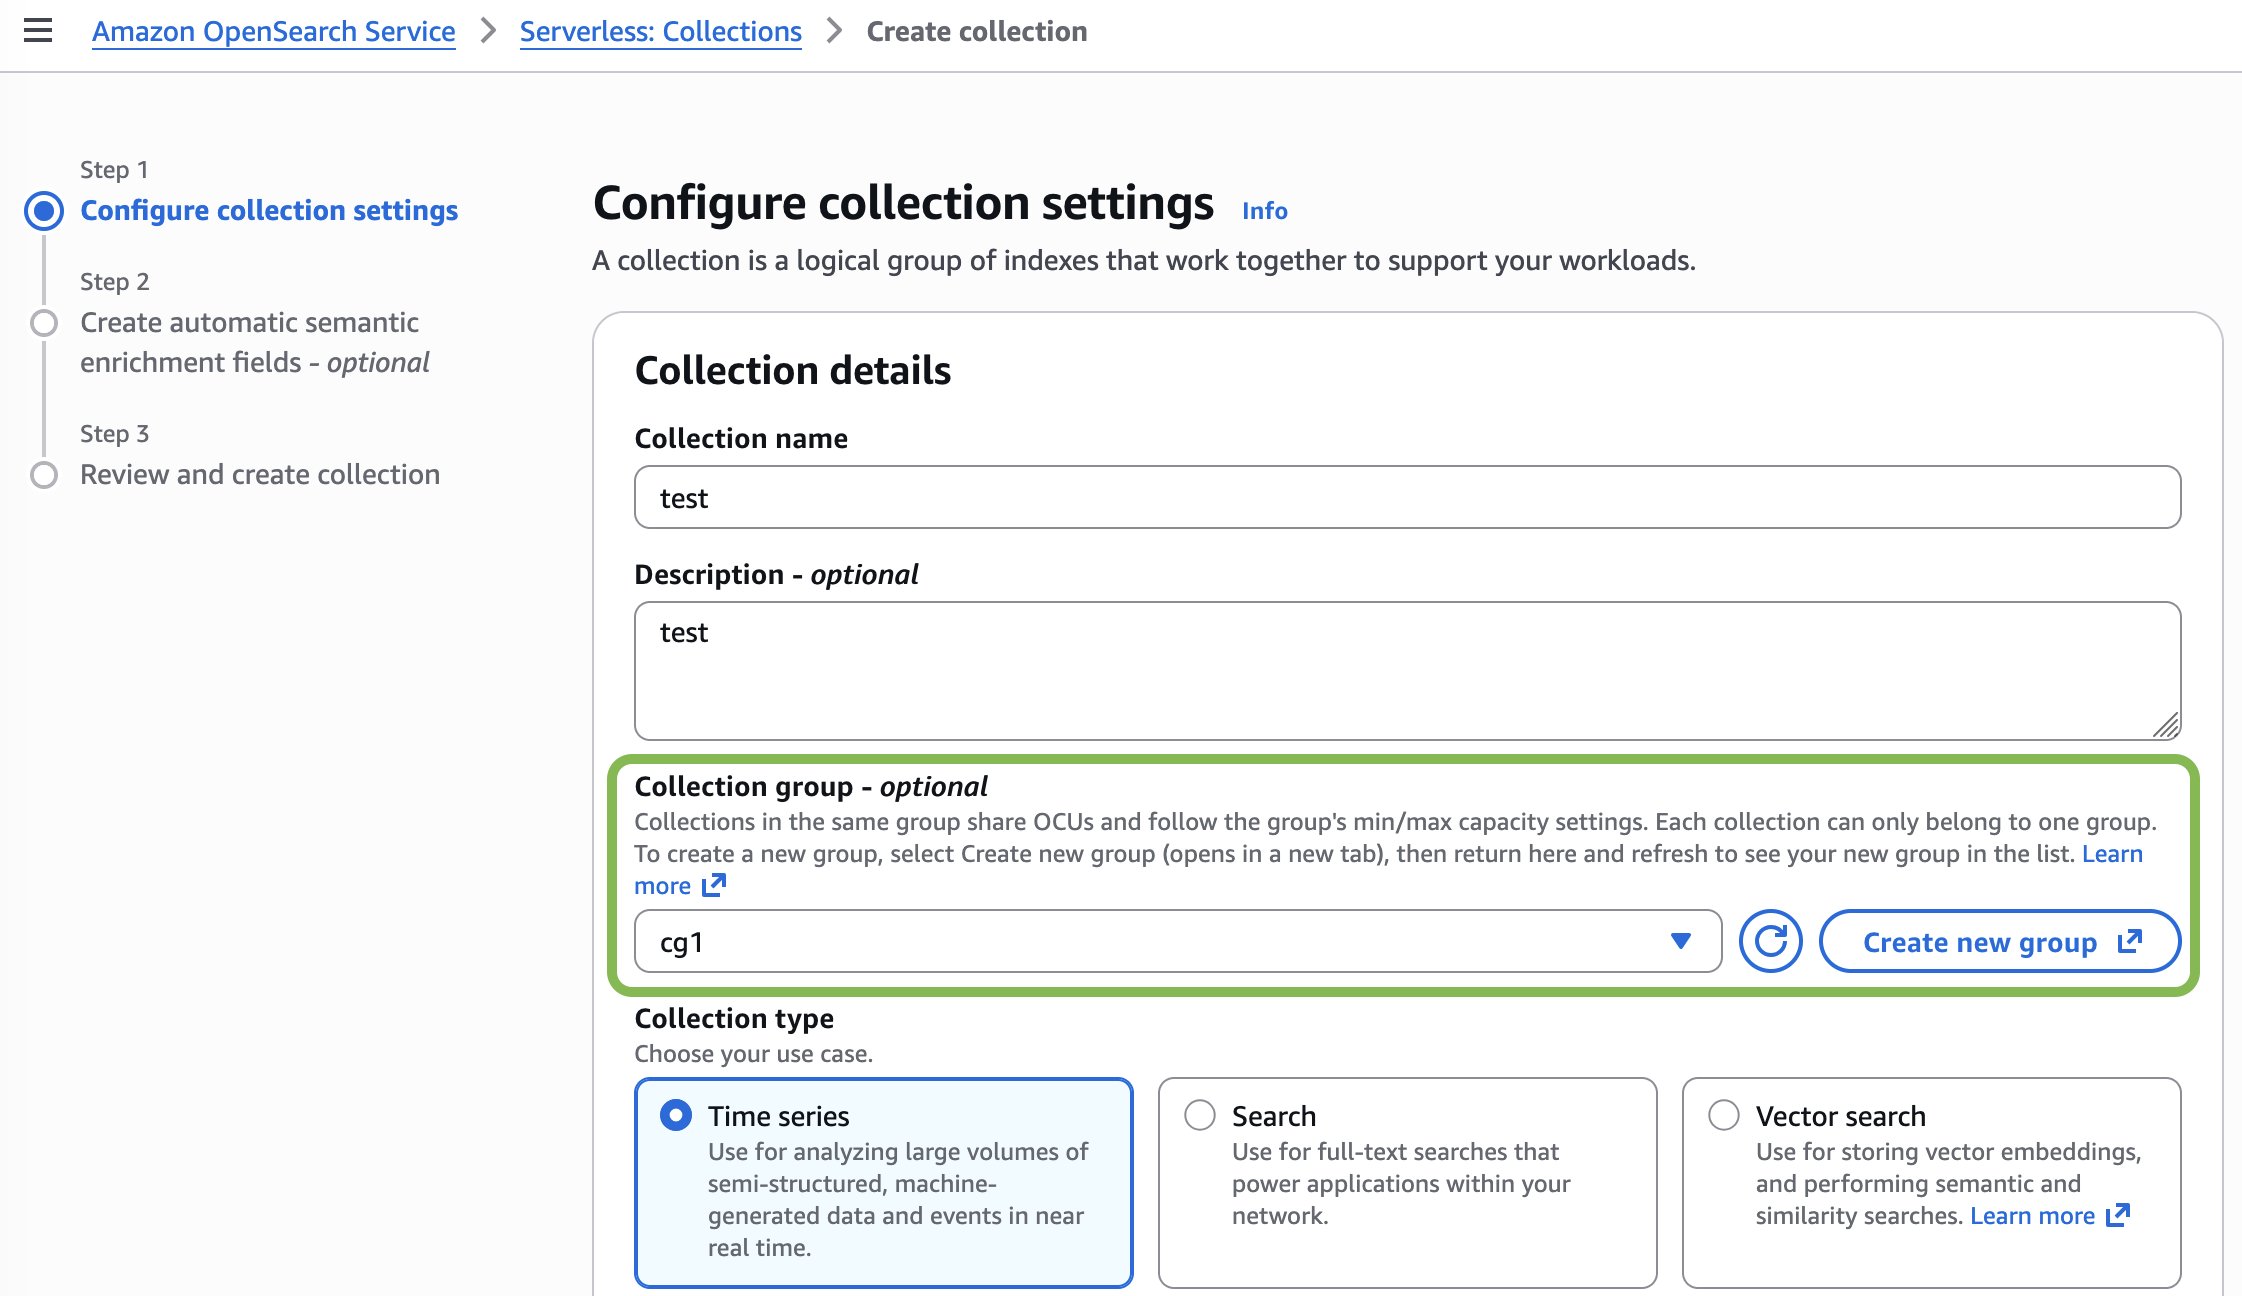Click Step 3 step indicator circle
Image resolution: width=2242 pixels, height=1296 pixels.
pos(44,474)
